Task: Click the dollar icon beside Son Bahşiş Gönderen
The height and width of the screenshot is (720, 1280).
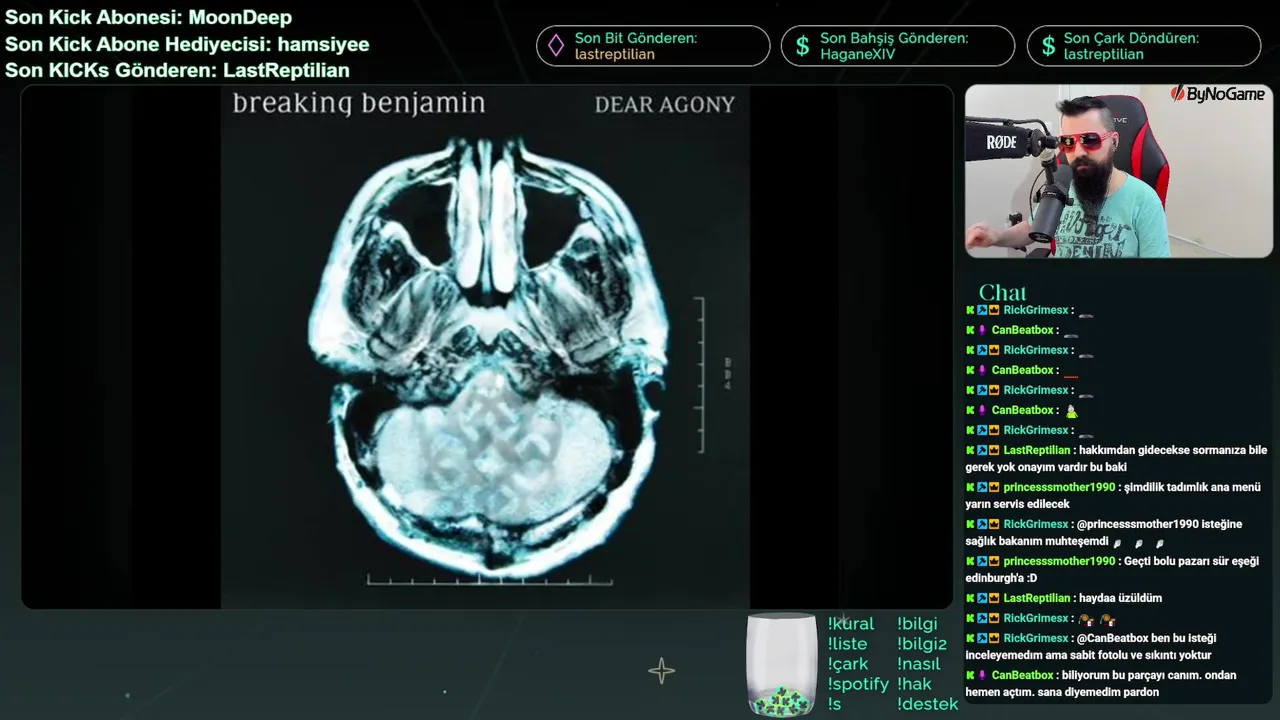Action: pos(802,46)
